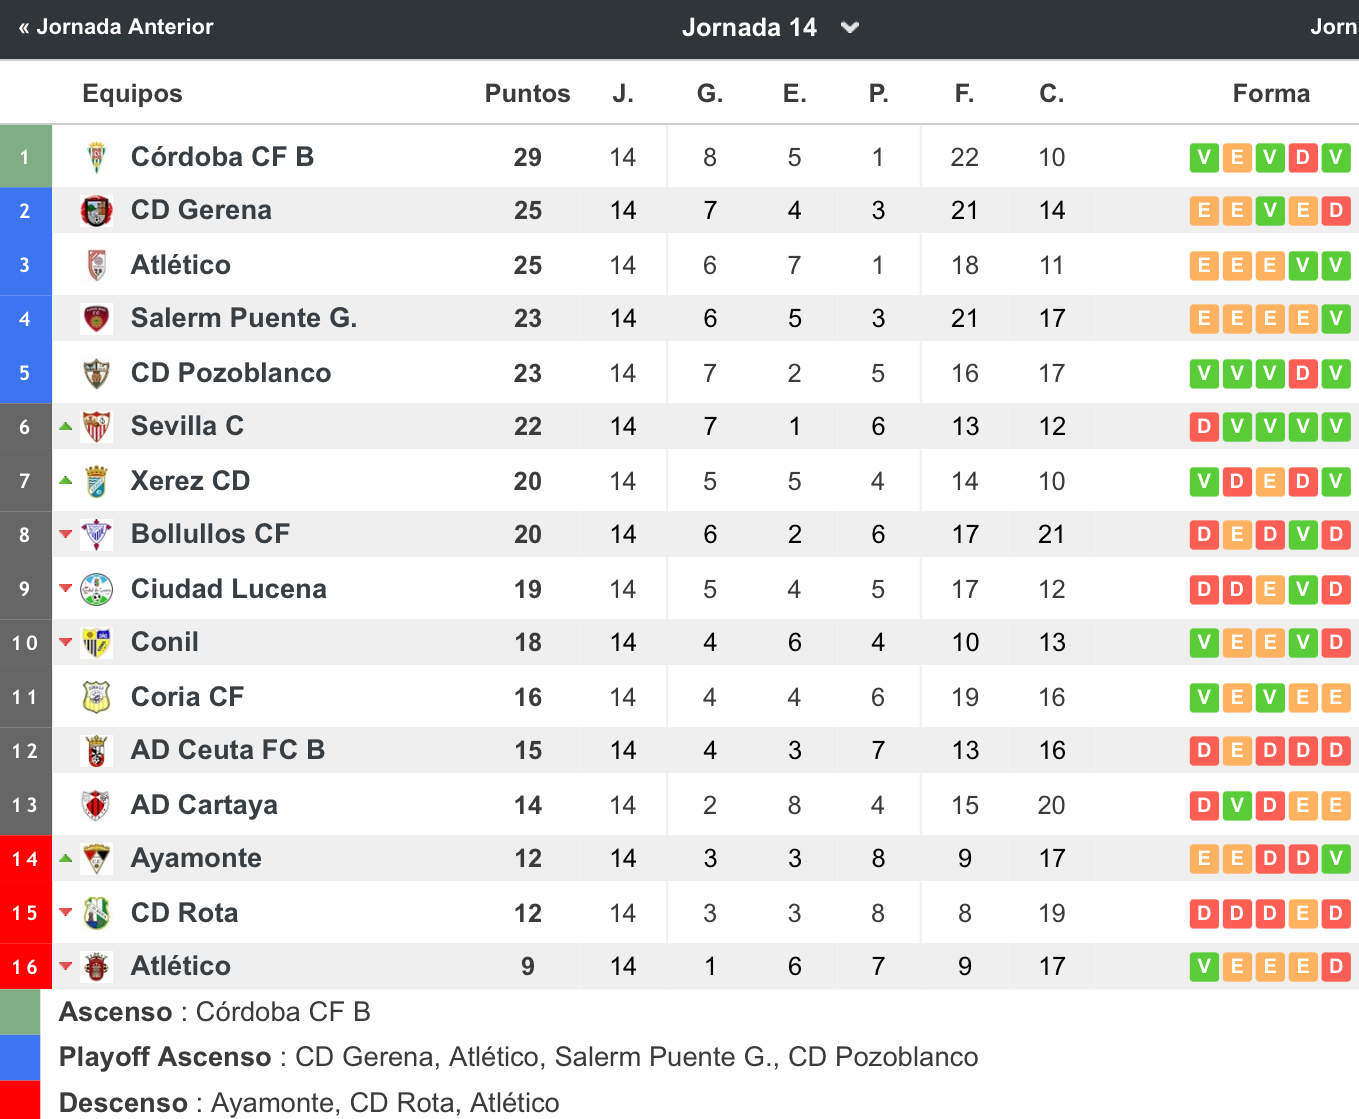Click Córdoba CF B's latest V result badge
The image size is (1359, 1119).
point(1336,157)
